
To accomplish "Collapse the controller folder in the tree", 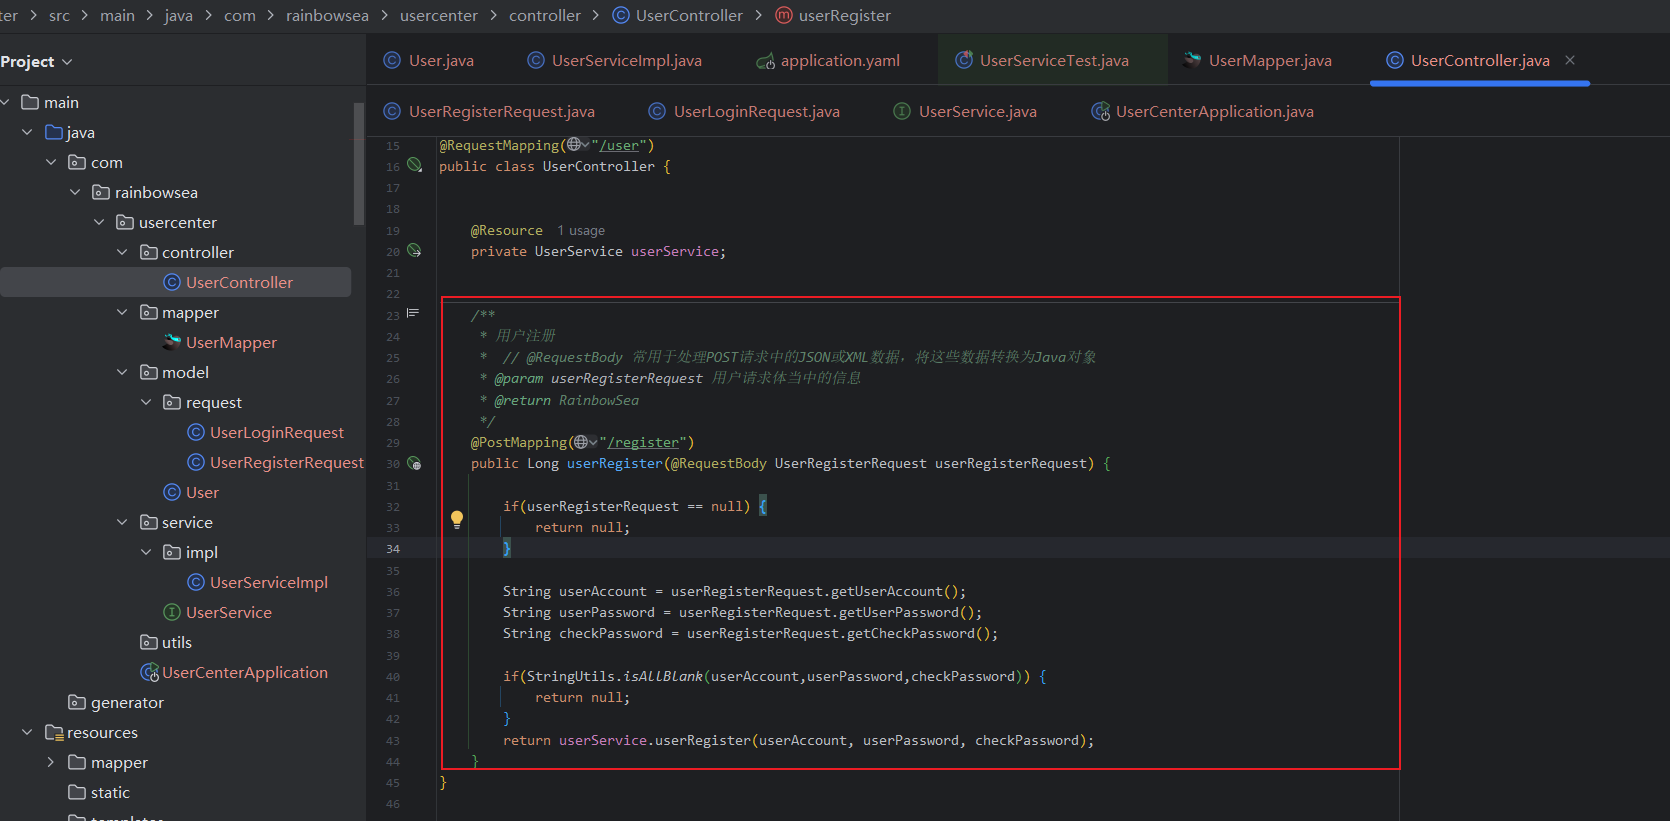I will coord(122,252).
